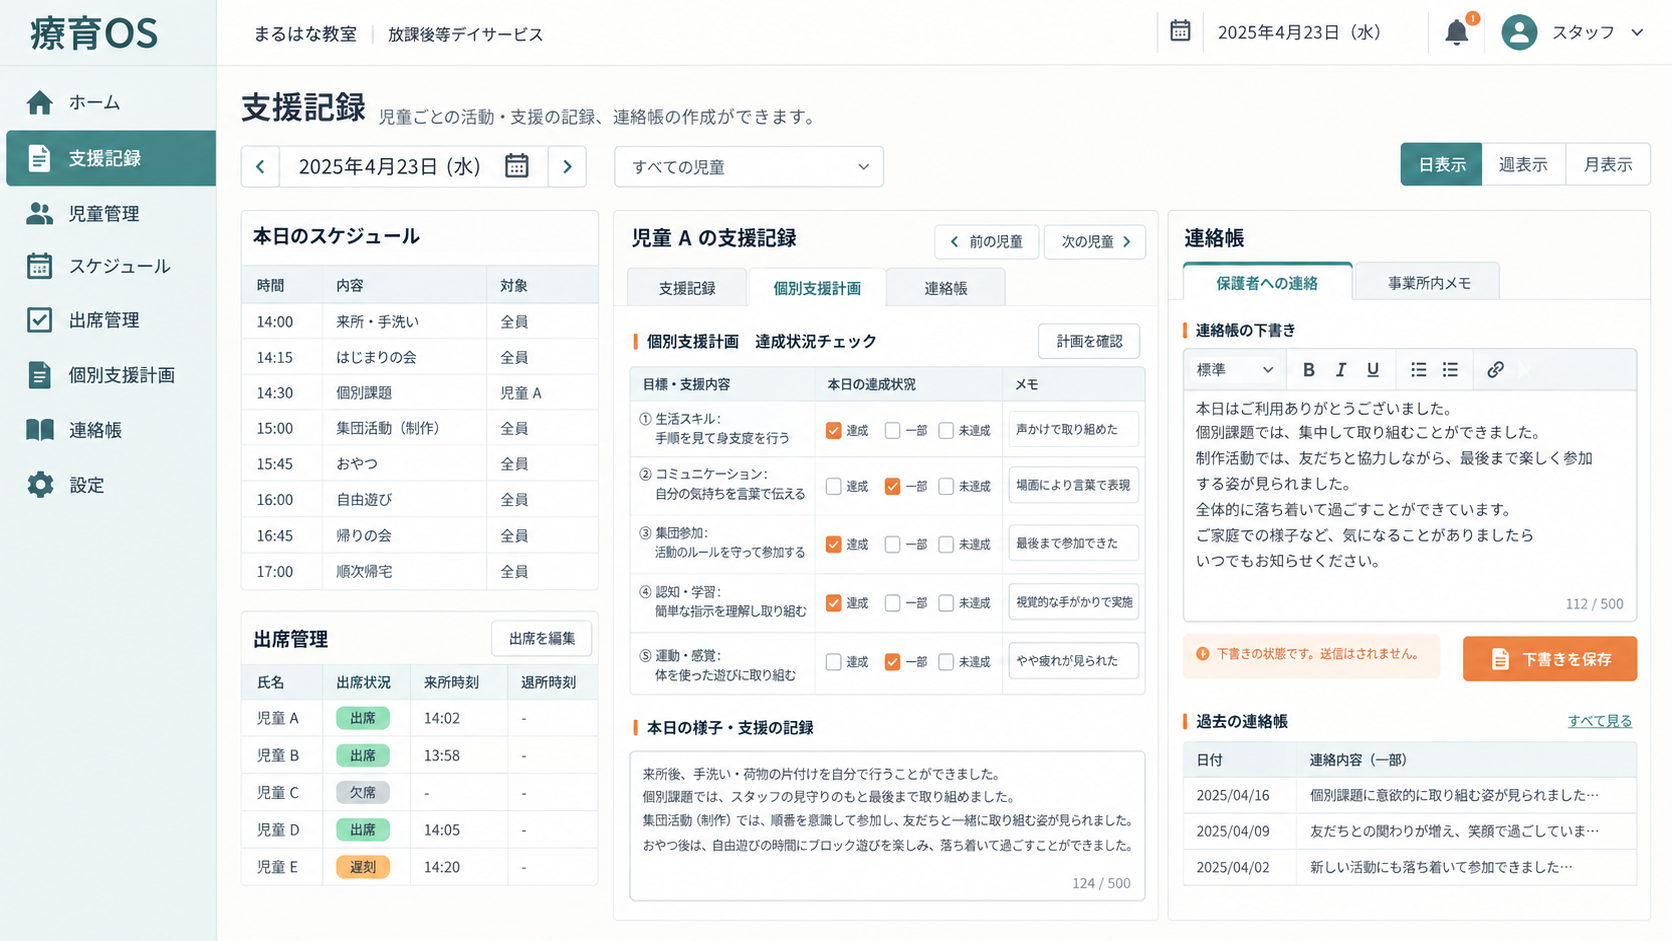Switch to the 個別支援計画 tab
1672x941 pixels.
(x=816, y=288)
